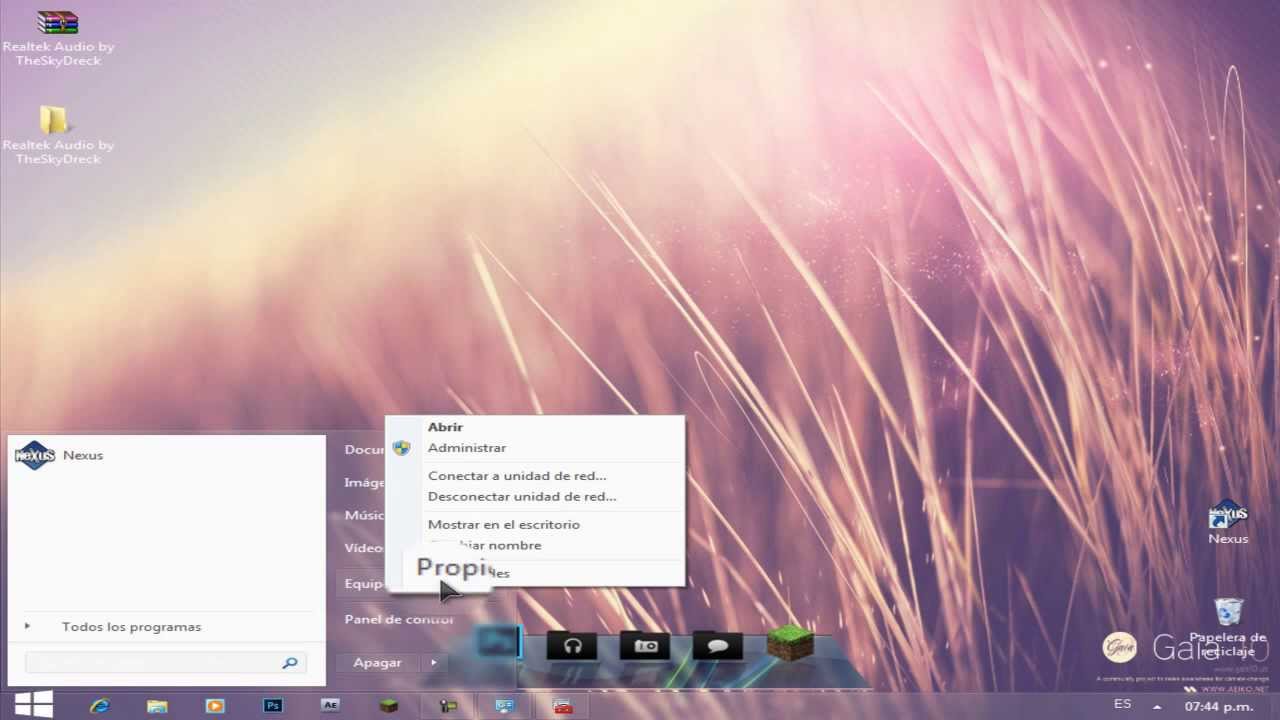This screenshot has height=720, width=1280.
Task: Open Imágenes in the Start menu
Action: pos(364,482)
